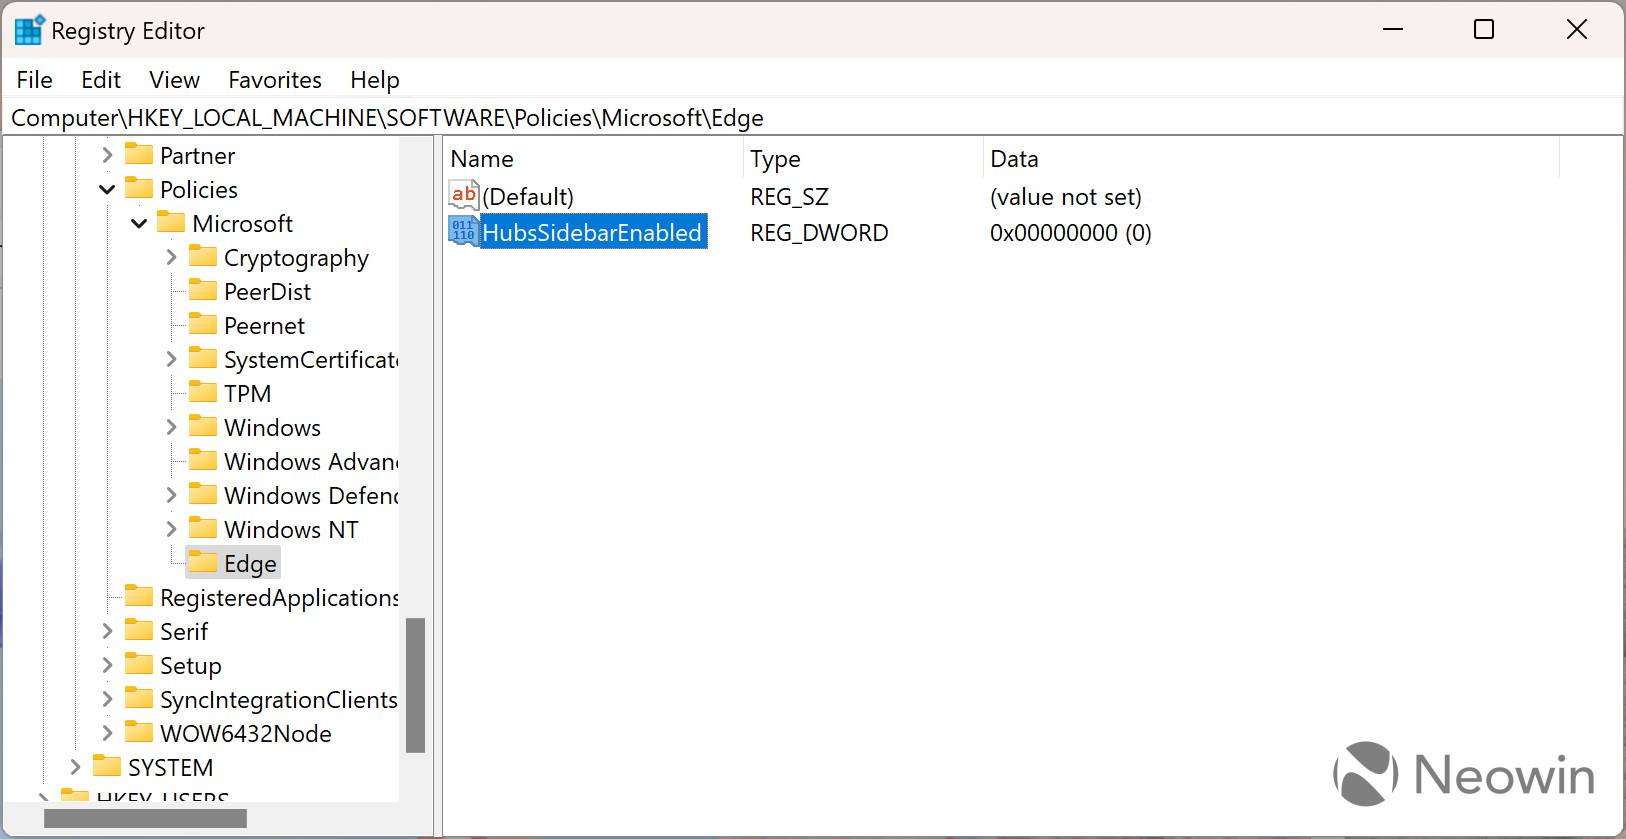1626x839 pixels.
Task: Click the Windows Advanced folder icon
Action: [x=202, y=460]
